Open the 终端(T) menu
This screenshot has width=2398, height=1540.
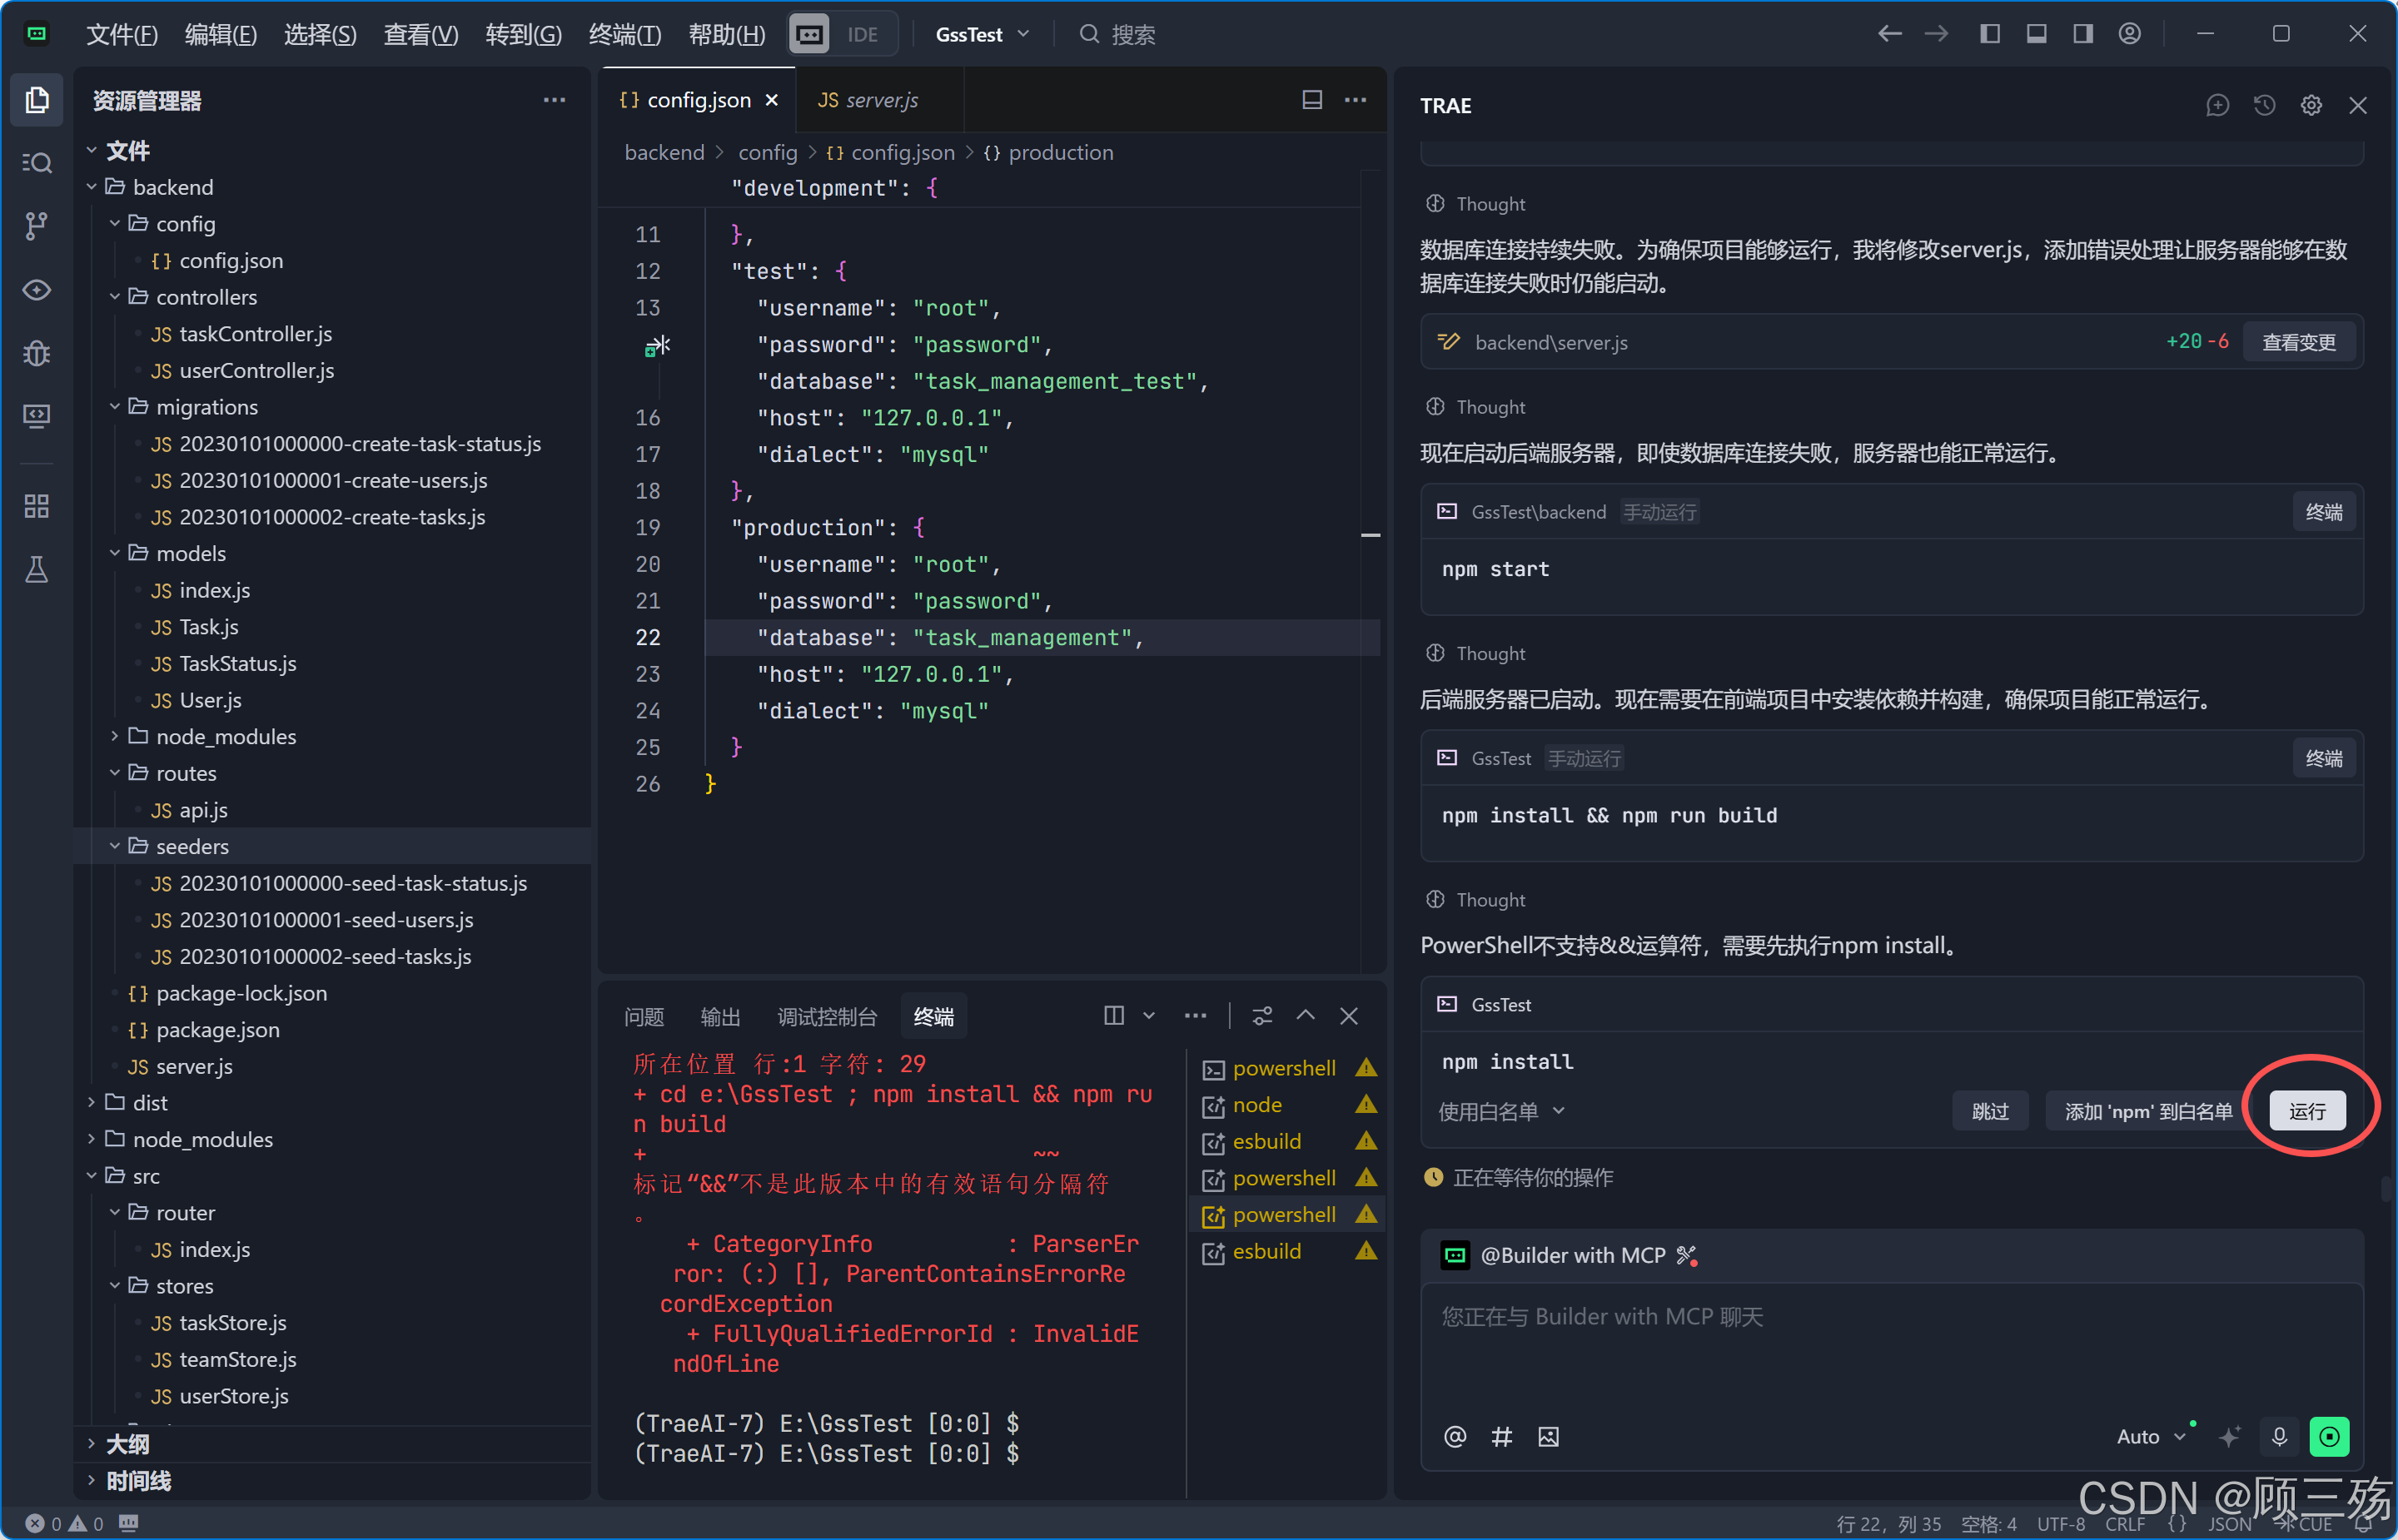(x=624, y=34)
